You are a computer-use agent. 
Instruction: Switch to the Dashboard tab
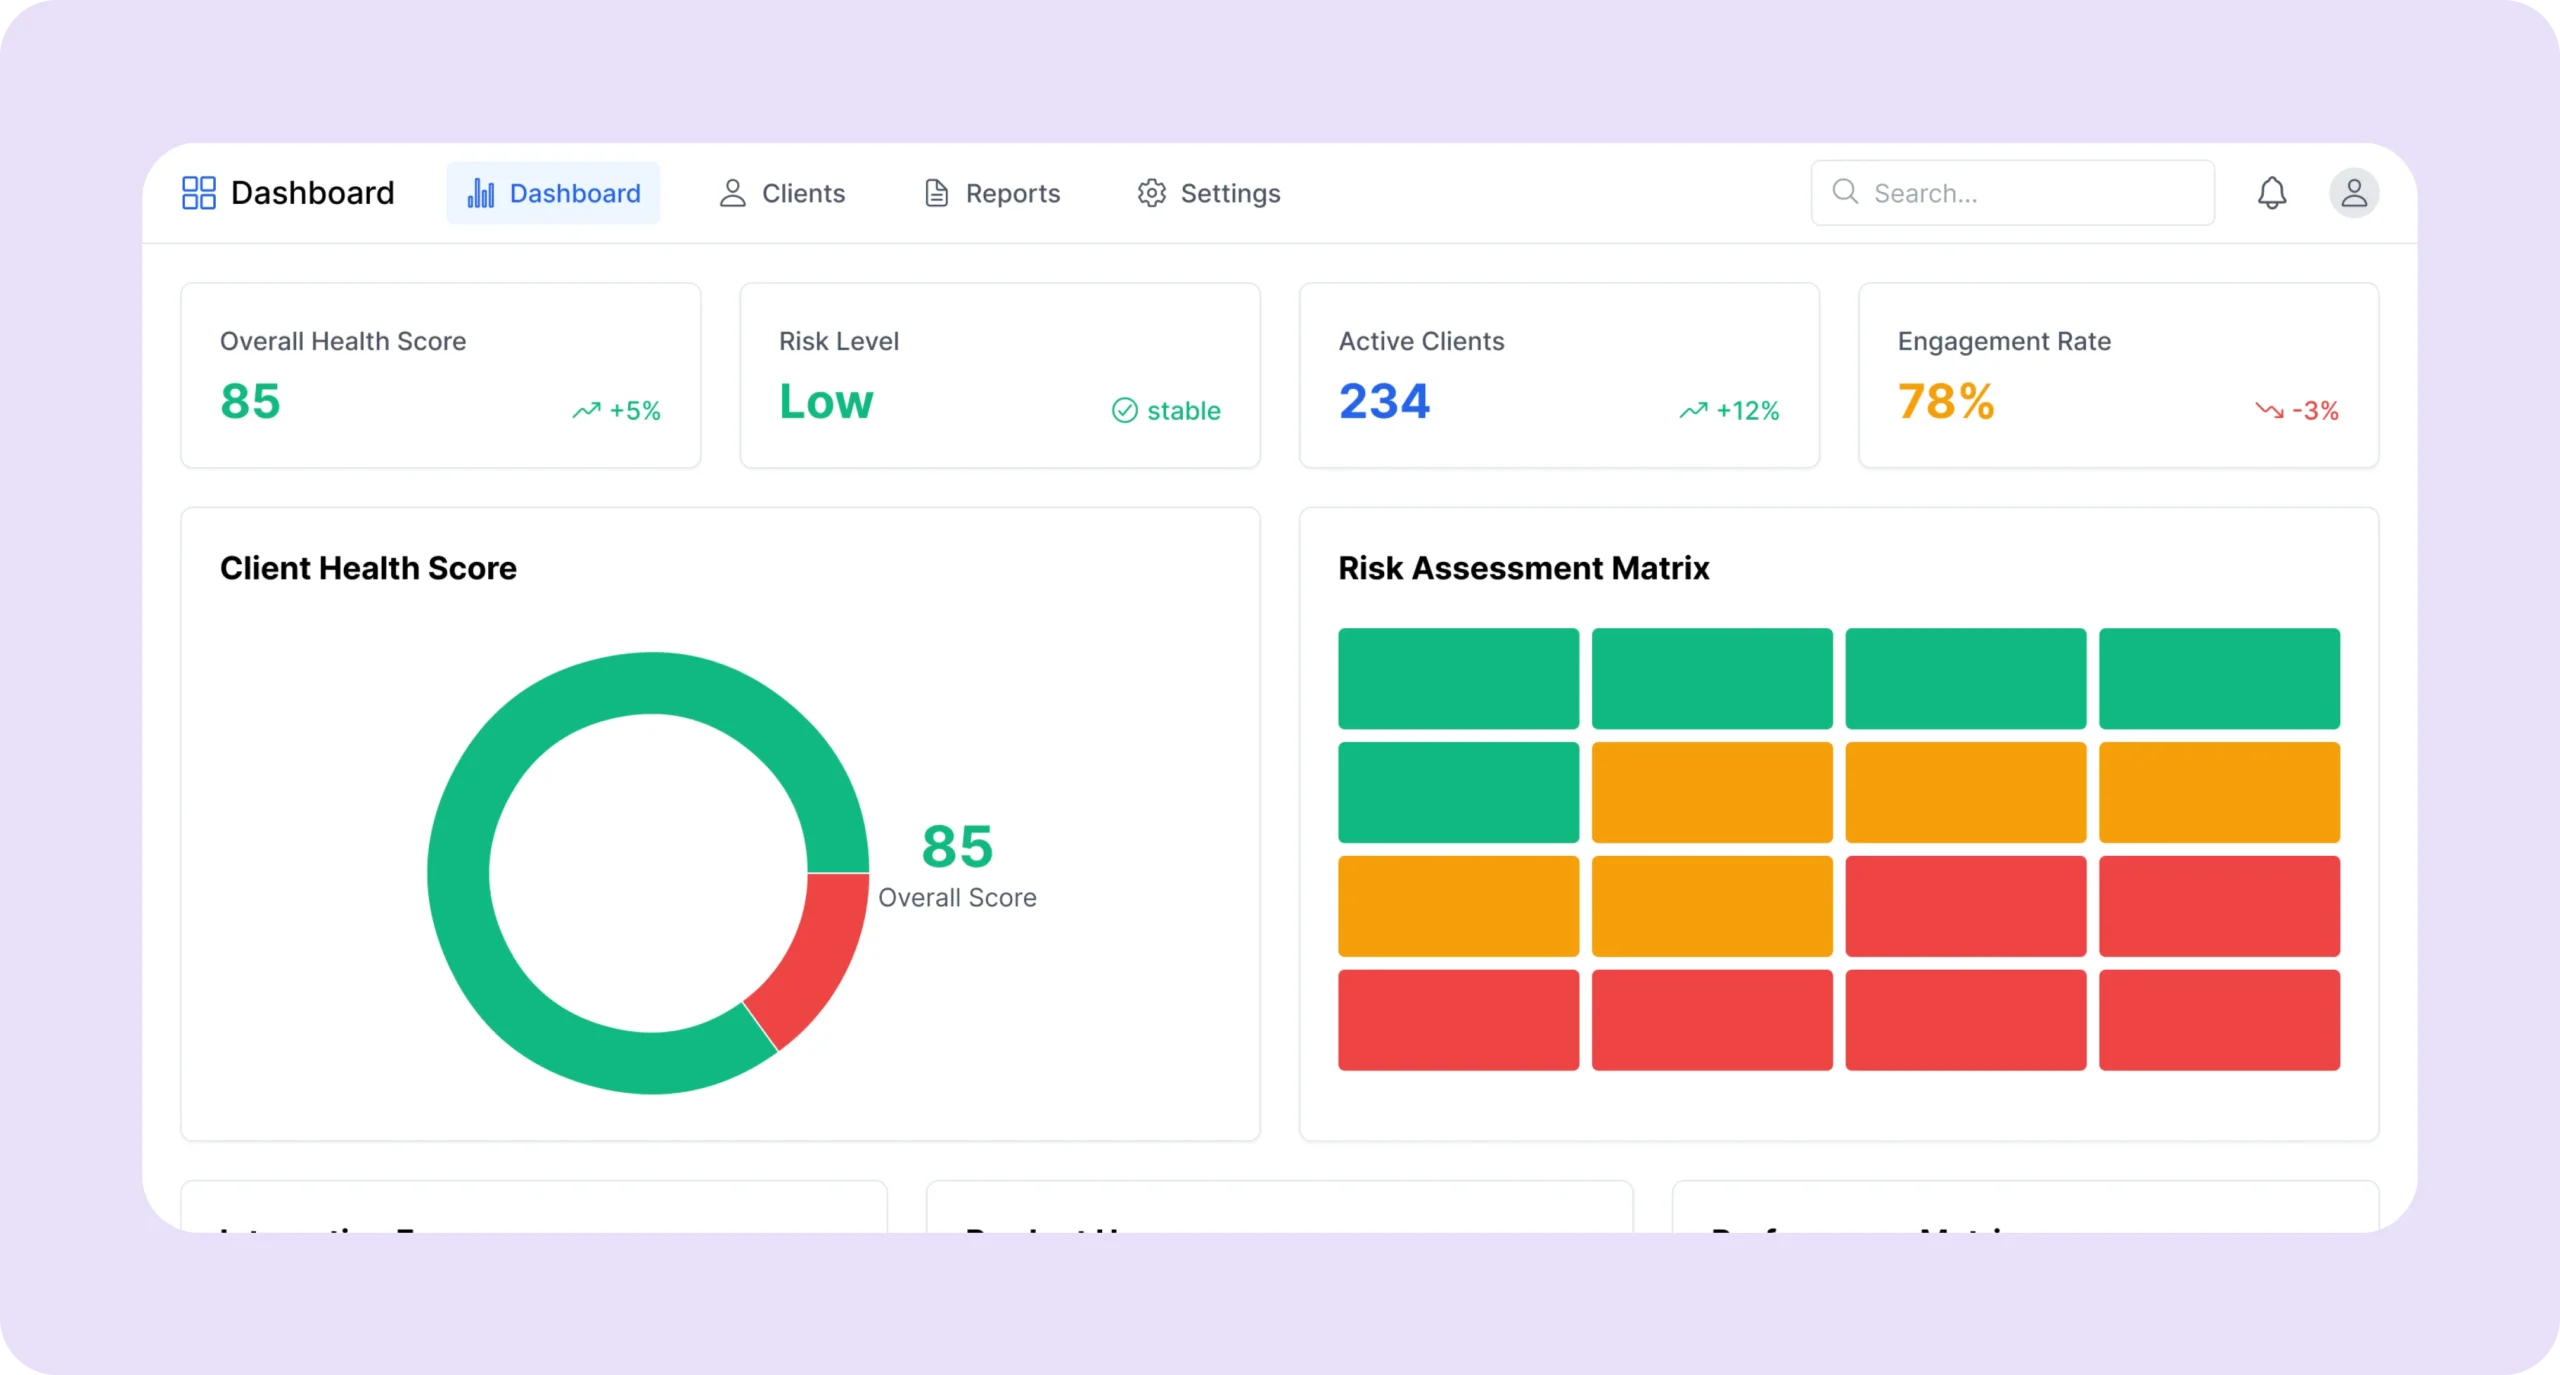[x=553, y=193]
